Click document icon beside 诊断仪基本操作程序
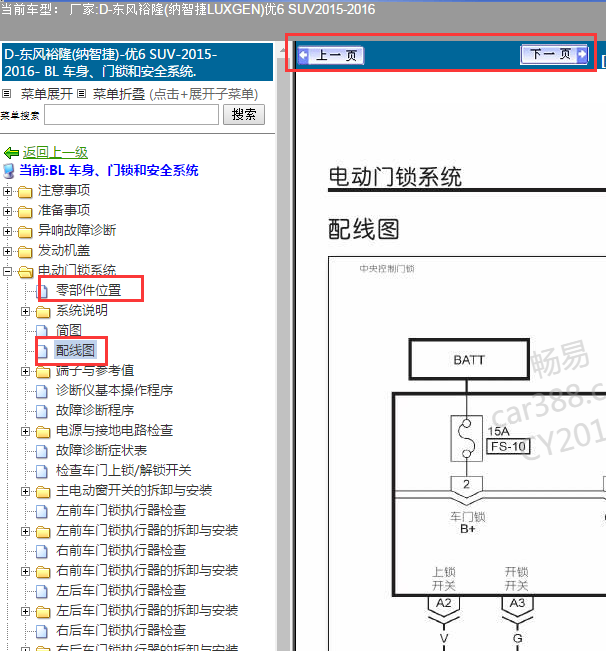The width and height of the screenshot is (606, 651). pos(42,391)
